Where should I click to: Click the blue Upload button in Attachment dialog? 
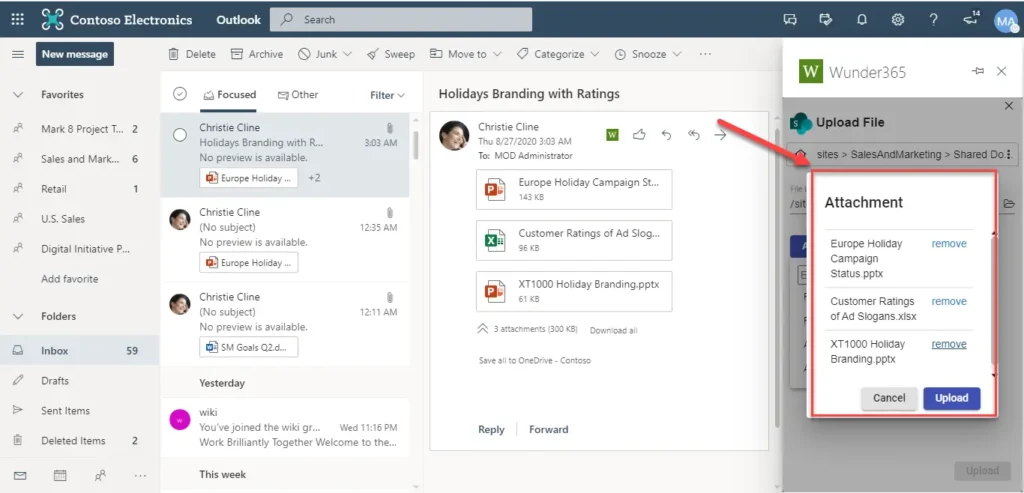[951, 398]
